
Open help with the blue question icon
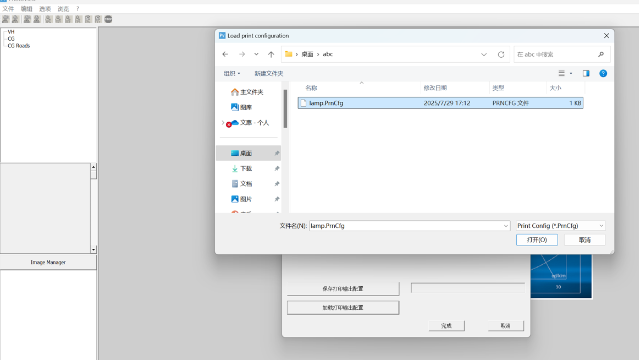[x=603, y=73]
